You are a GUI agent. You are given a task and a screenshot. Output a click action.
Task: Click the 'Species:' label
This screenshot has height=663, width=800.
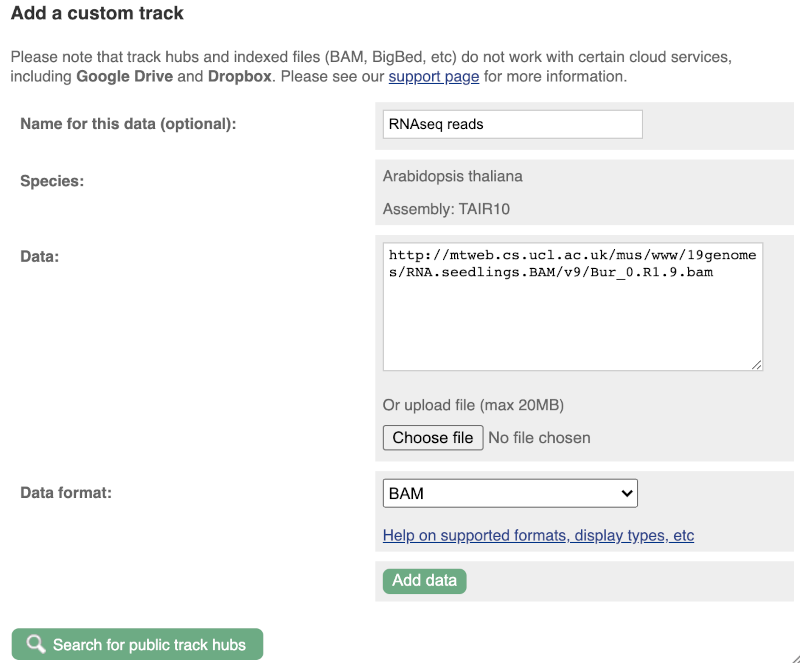point(52,181)
